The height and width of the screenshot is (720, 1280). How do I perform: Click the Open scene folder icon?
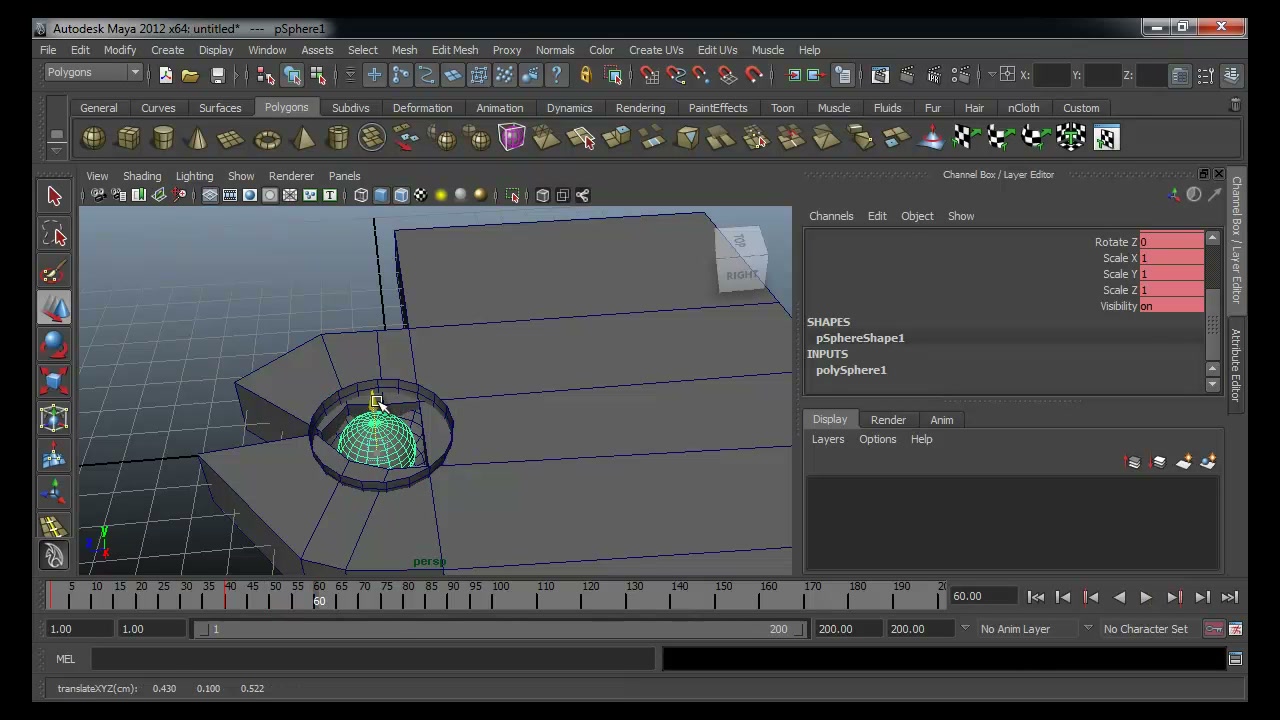(x=190, y=75)
